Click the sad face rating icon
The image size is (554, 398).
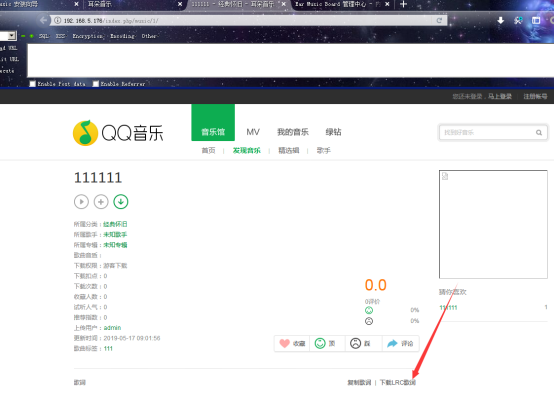click(369, 321)
